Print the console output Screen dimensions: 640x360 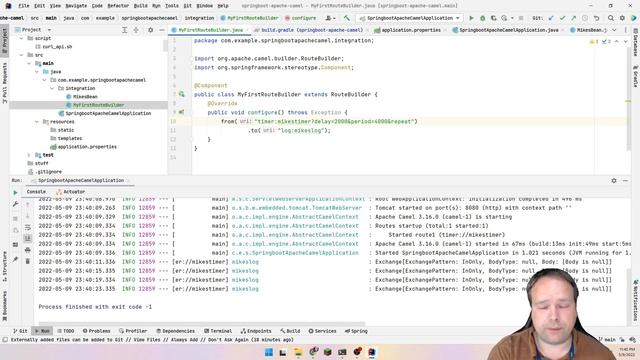[x=27, y=250]
